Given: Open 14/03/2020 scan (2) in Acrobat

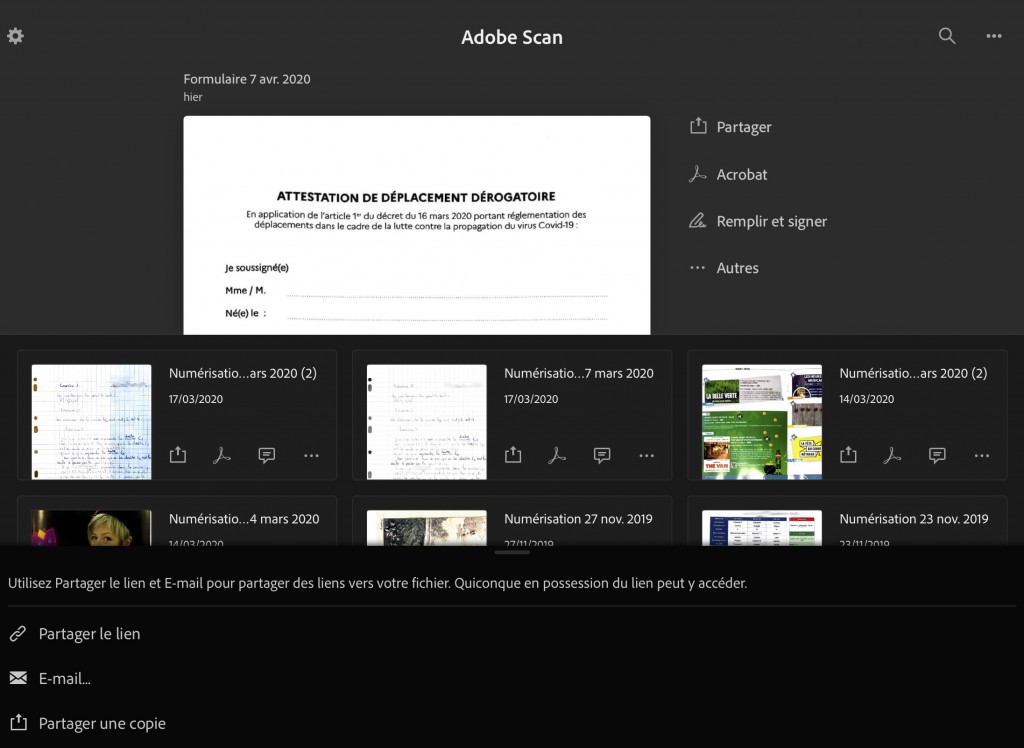Looking at the screenshot, I should [893, 455].
